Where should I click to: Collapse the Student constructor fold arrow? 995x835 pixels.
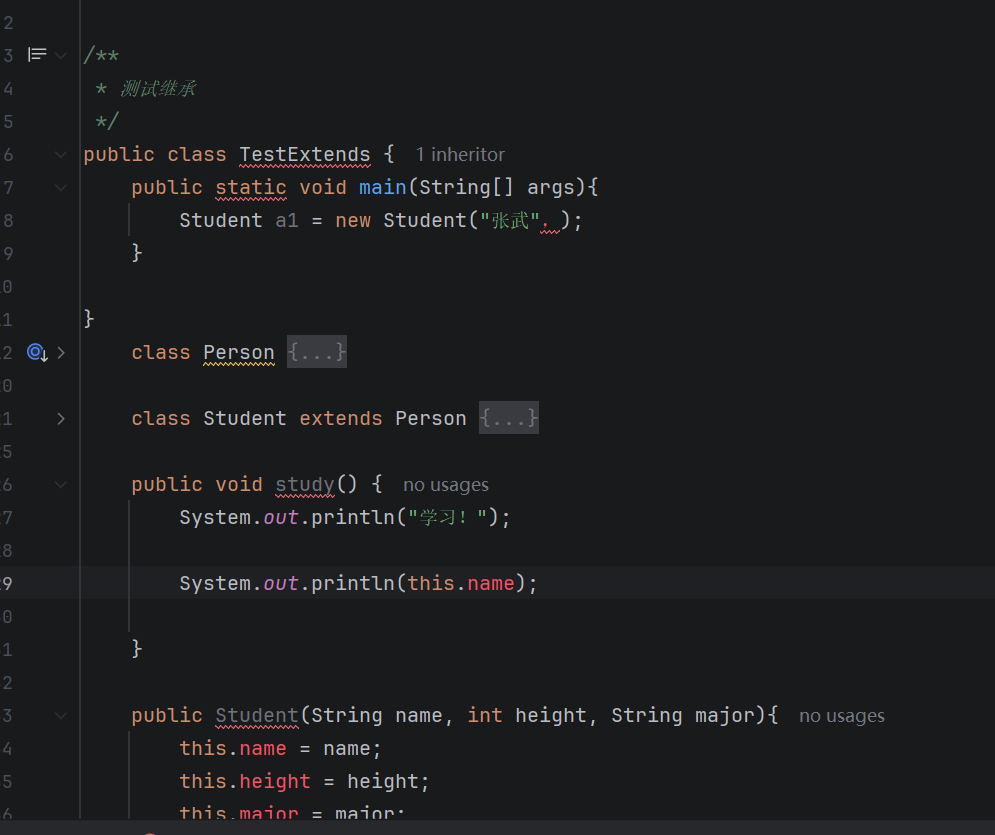click(x=61, y=716)
